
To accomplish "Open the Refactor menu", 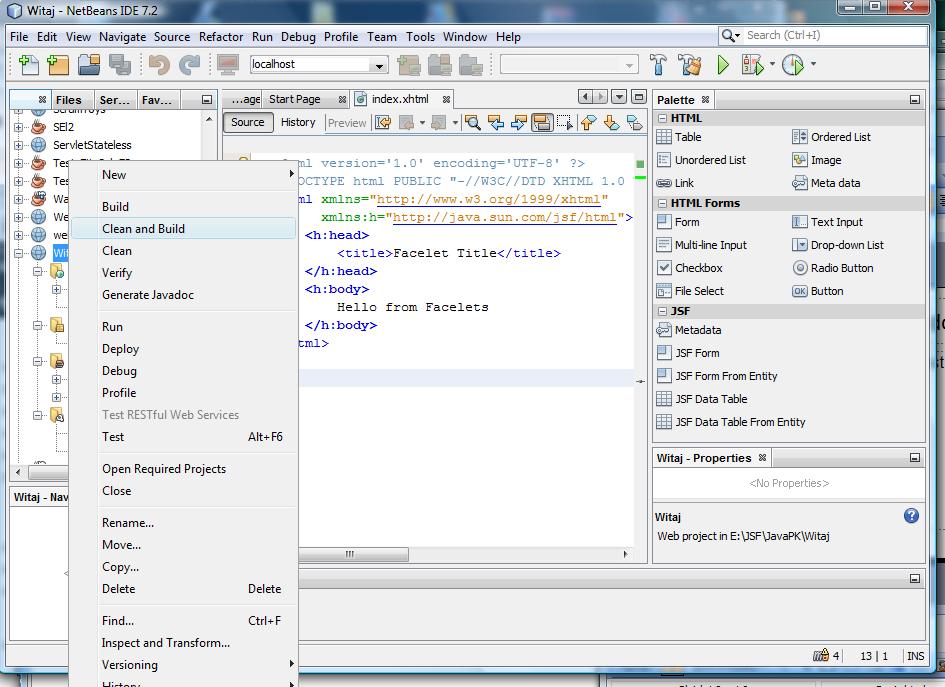I will [x=221, y=37].
